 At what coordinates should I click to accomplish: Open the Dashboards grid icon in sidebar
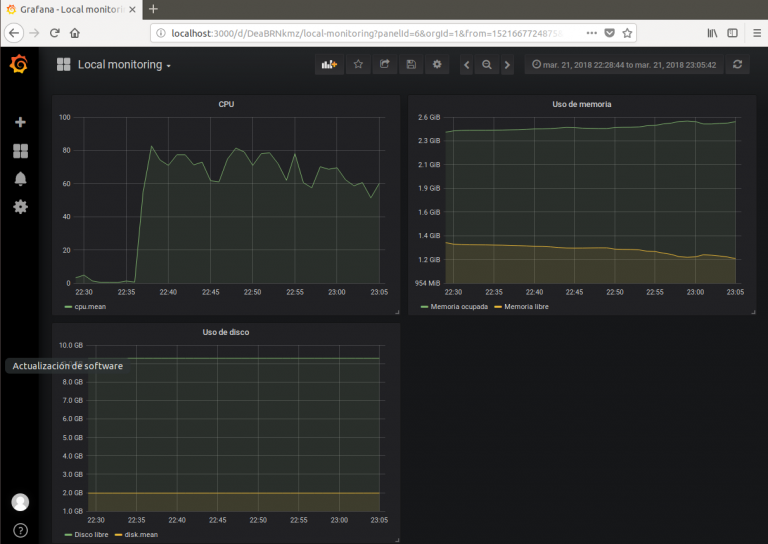tap(20, 151)
